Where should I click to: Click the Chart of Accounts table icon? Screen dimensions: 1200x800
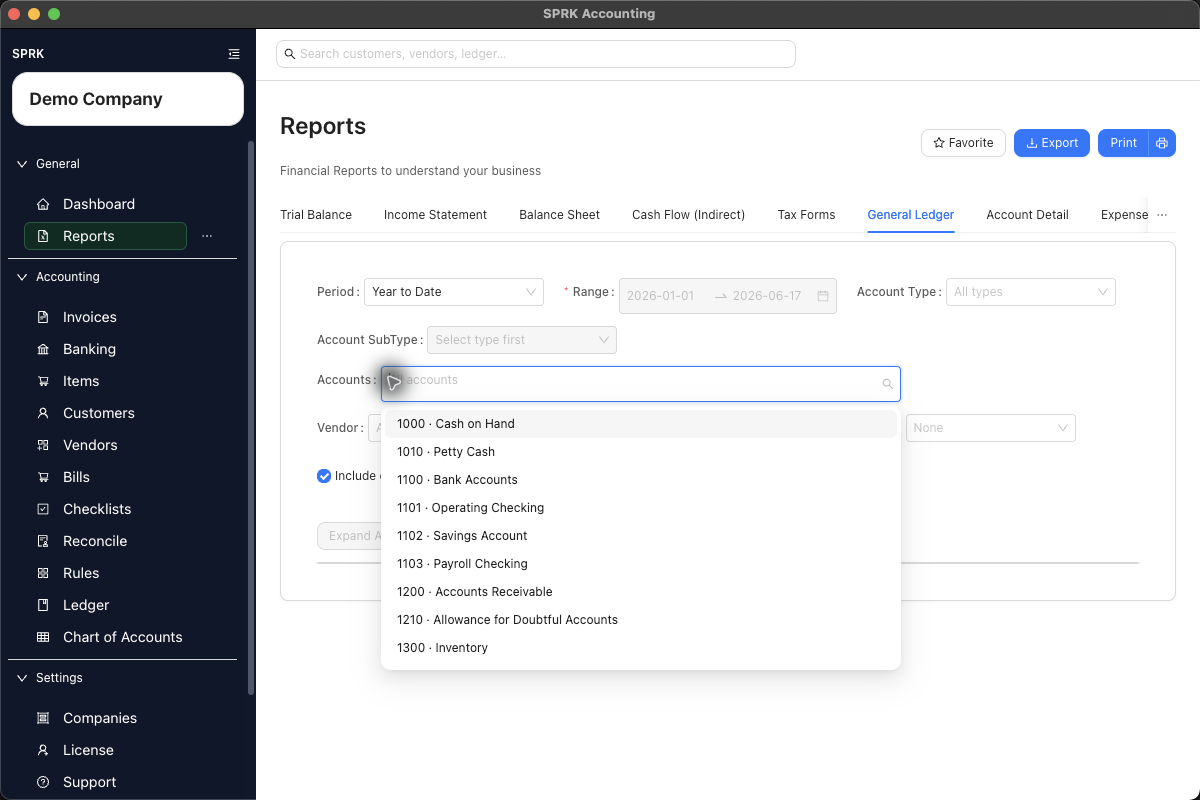tap(43, 637)
